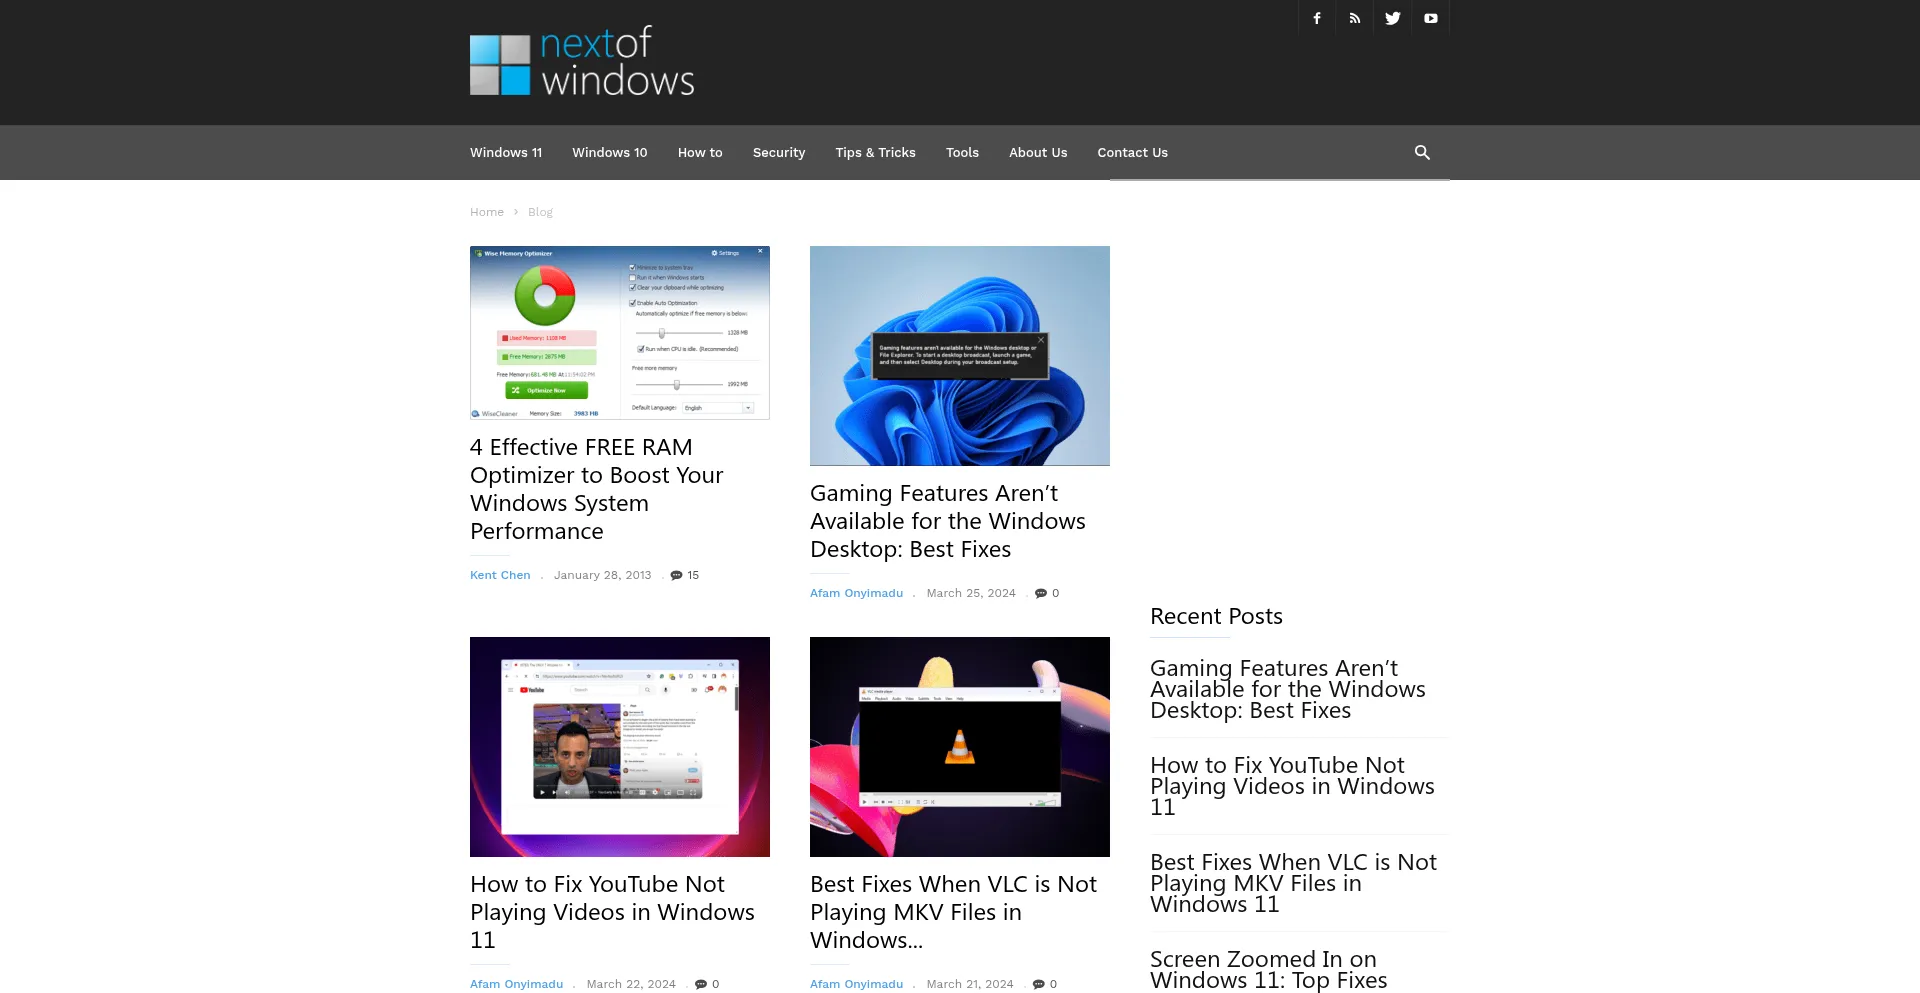Viewport: 1920px width, 993px height.
Task: Click the Home breadcrumb link
Action: pos(487,212)
